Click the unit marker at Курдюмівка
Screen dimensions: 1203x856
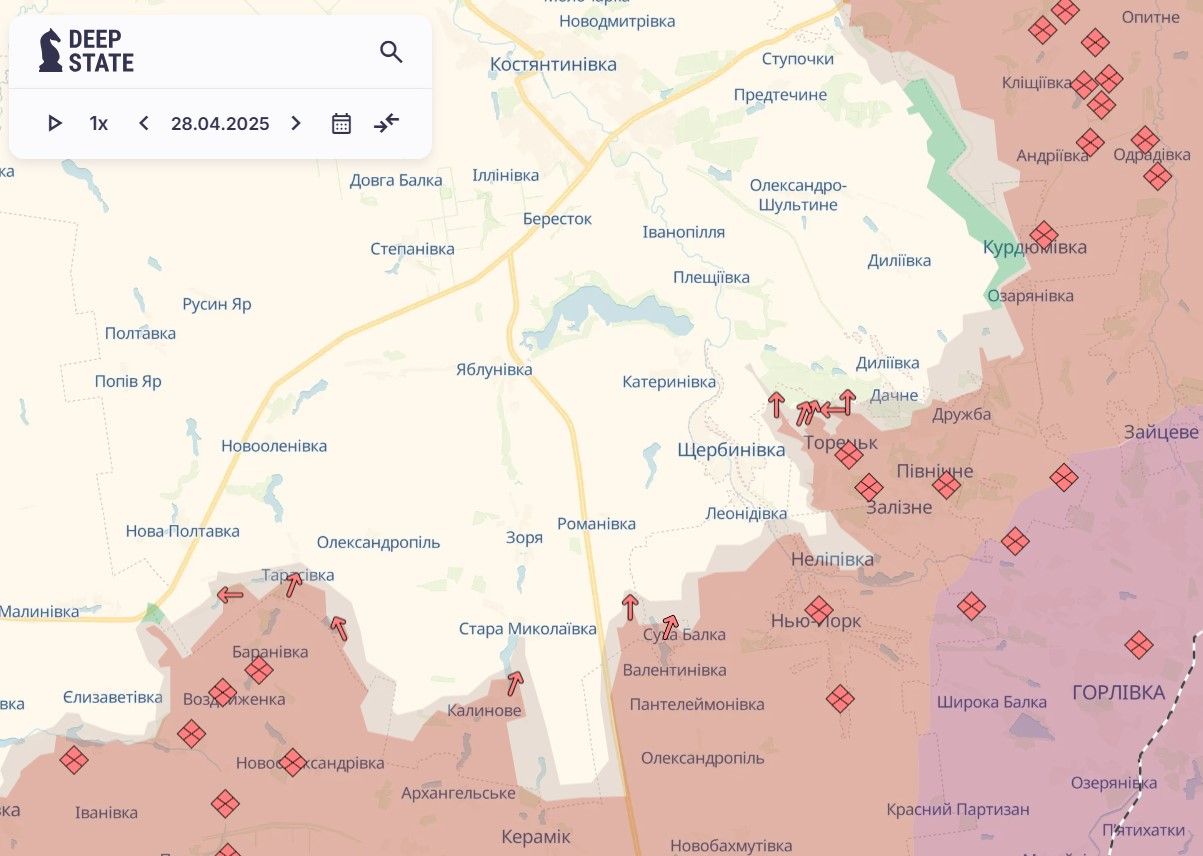[x=1043, y=235]
